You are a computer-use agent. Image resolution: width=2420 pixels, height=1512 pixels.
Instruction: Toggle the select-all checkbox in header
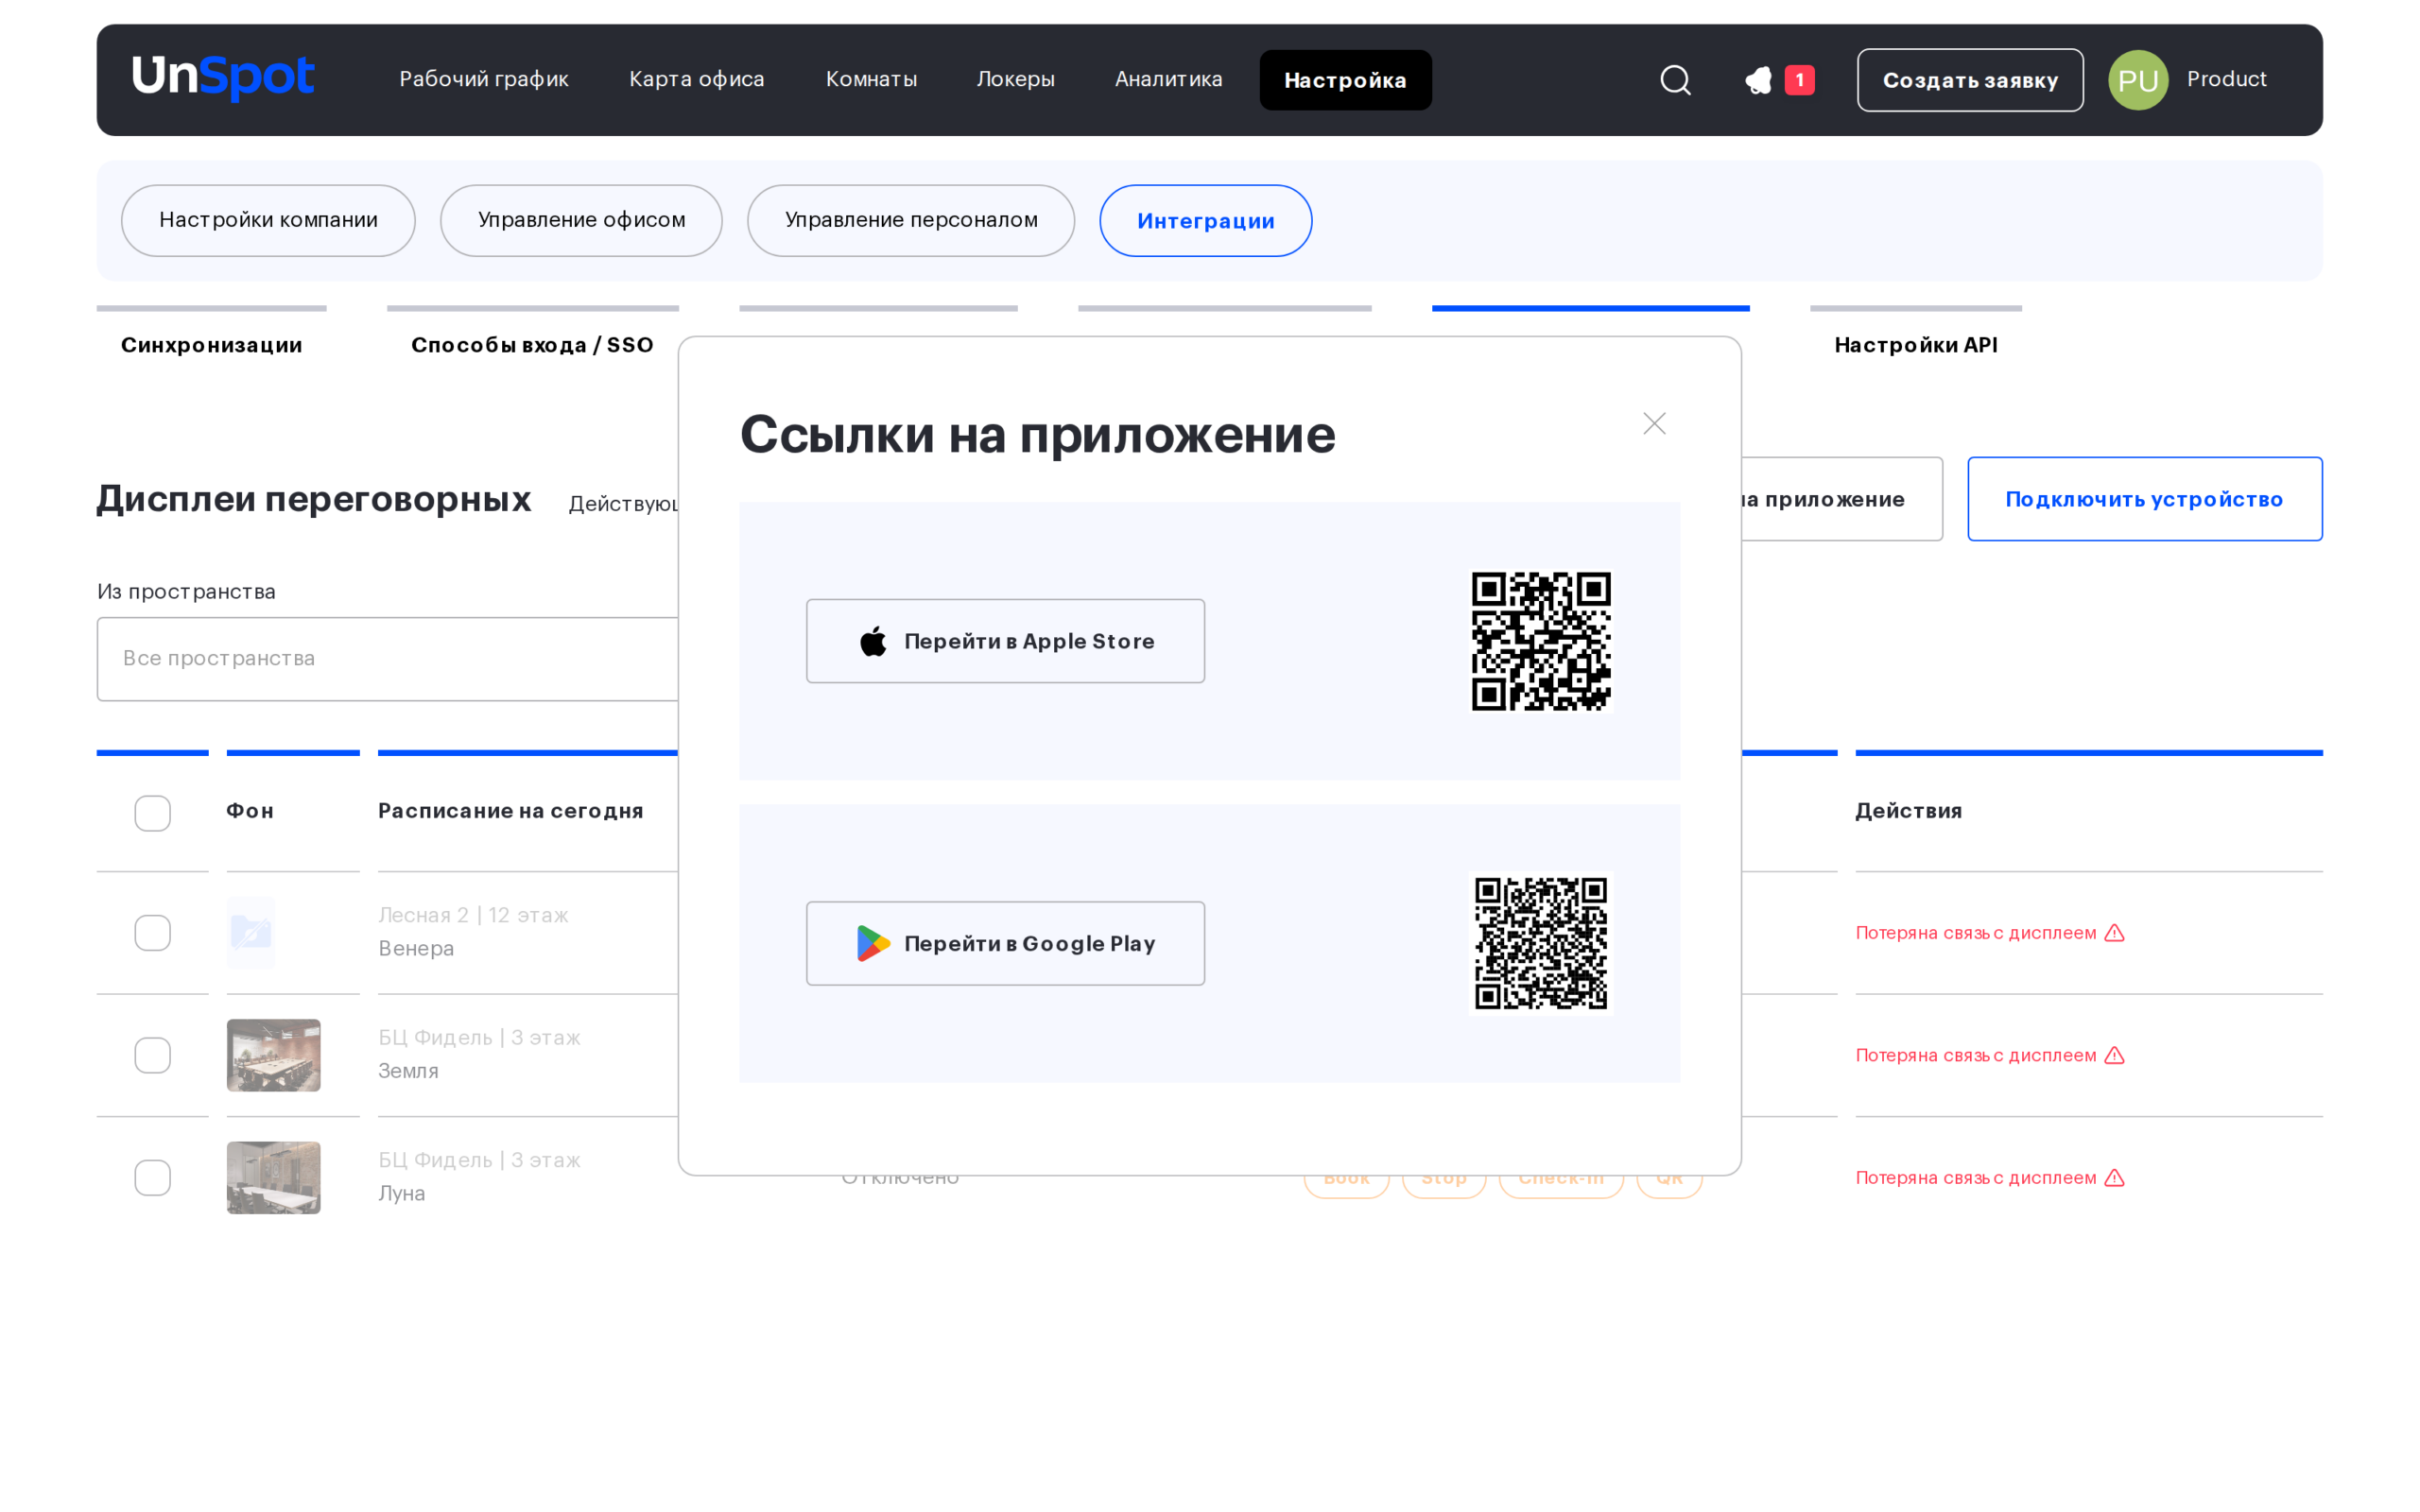[x=153, y=813]
